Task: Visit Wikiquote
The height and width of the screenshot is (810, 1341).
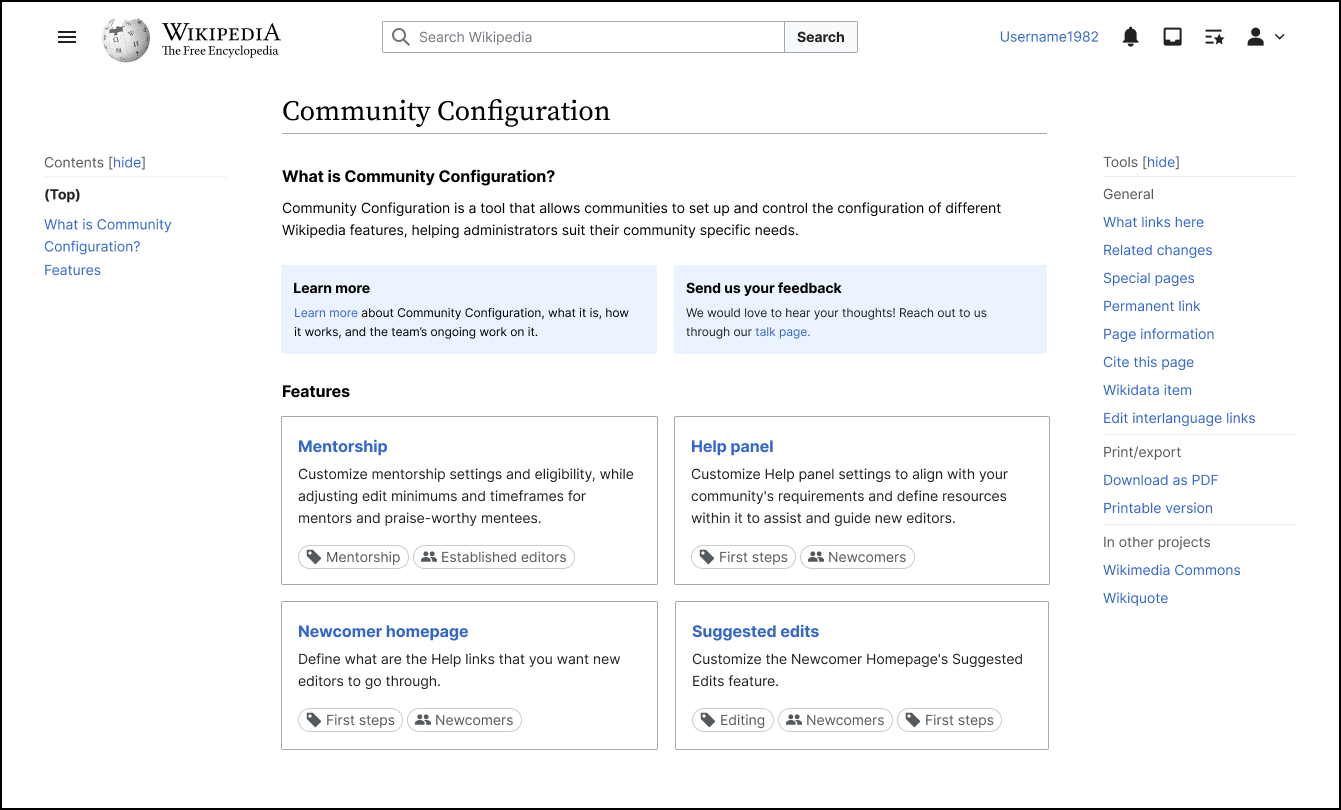Action: coord(1135,598)
